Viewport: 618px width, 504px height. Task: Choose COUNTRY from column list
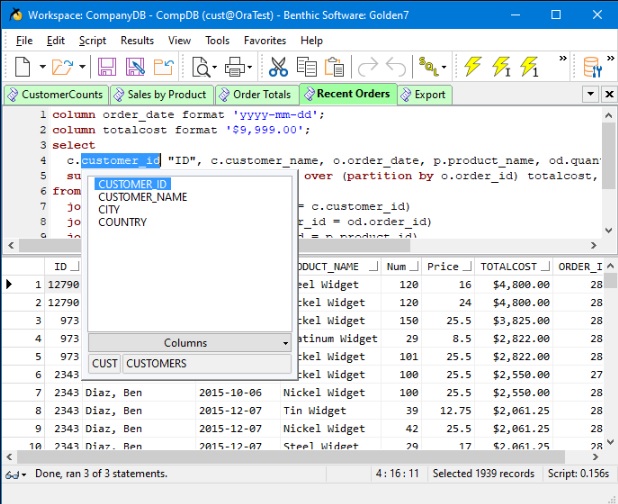coord(122,222)
